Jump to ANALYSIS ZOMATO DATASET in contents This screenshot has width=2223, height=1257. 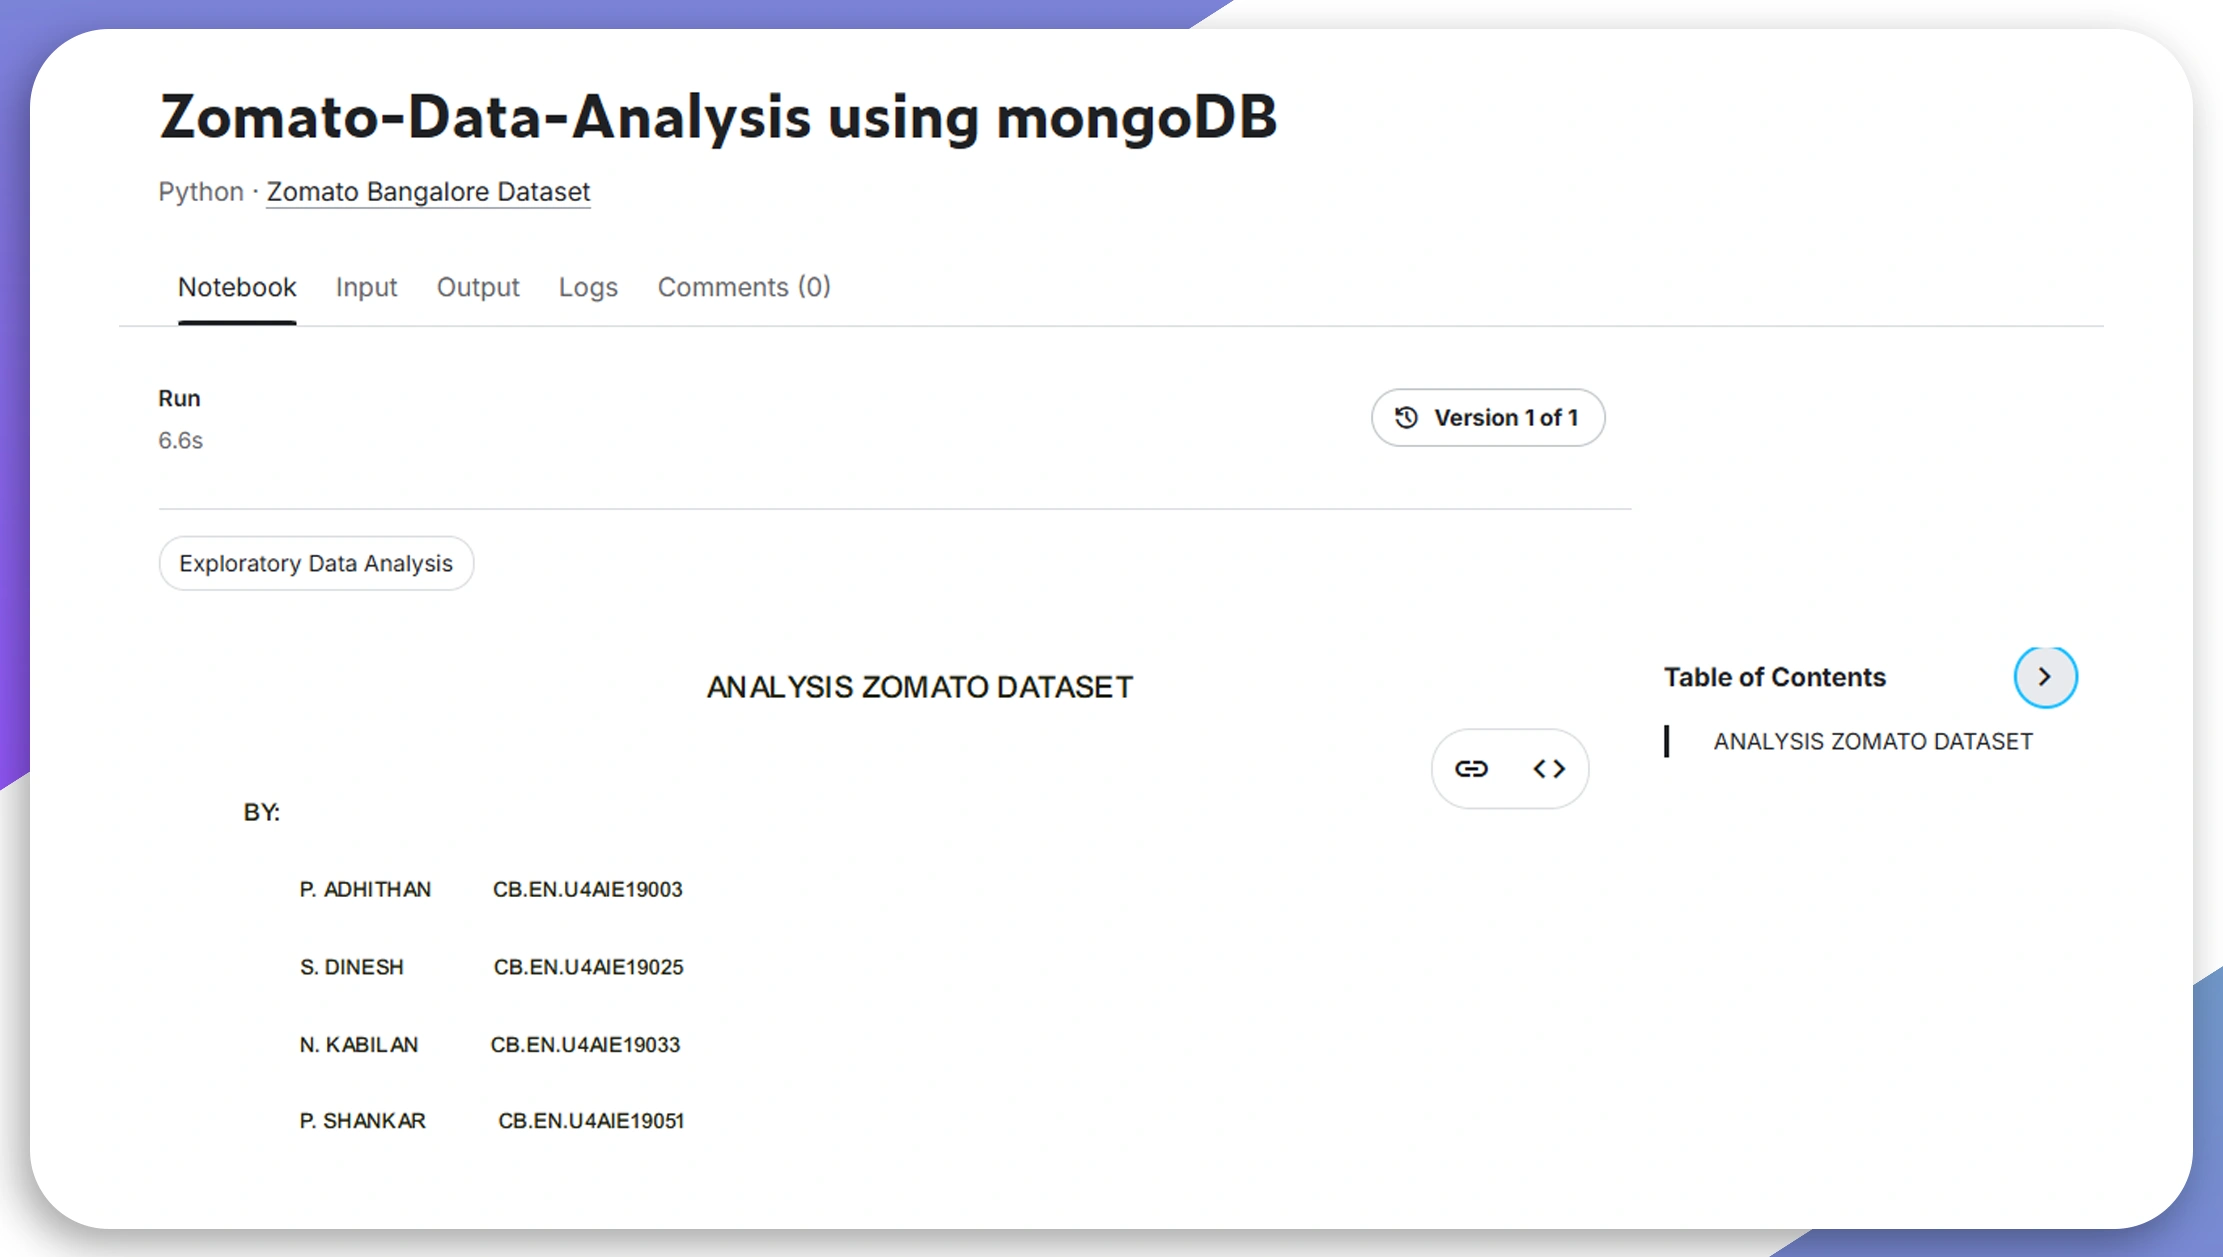1873,742
